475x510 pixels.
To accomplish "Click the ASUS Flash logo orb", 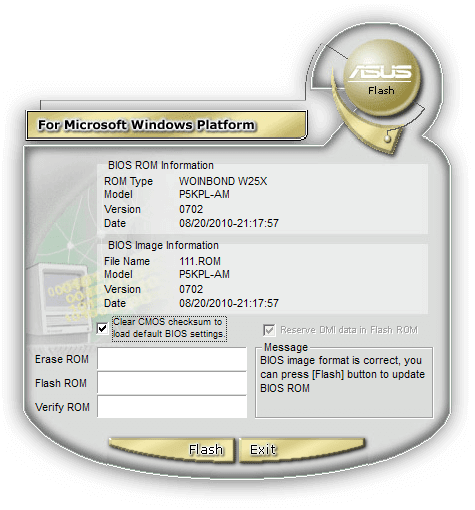I will point(382,78).
